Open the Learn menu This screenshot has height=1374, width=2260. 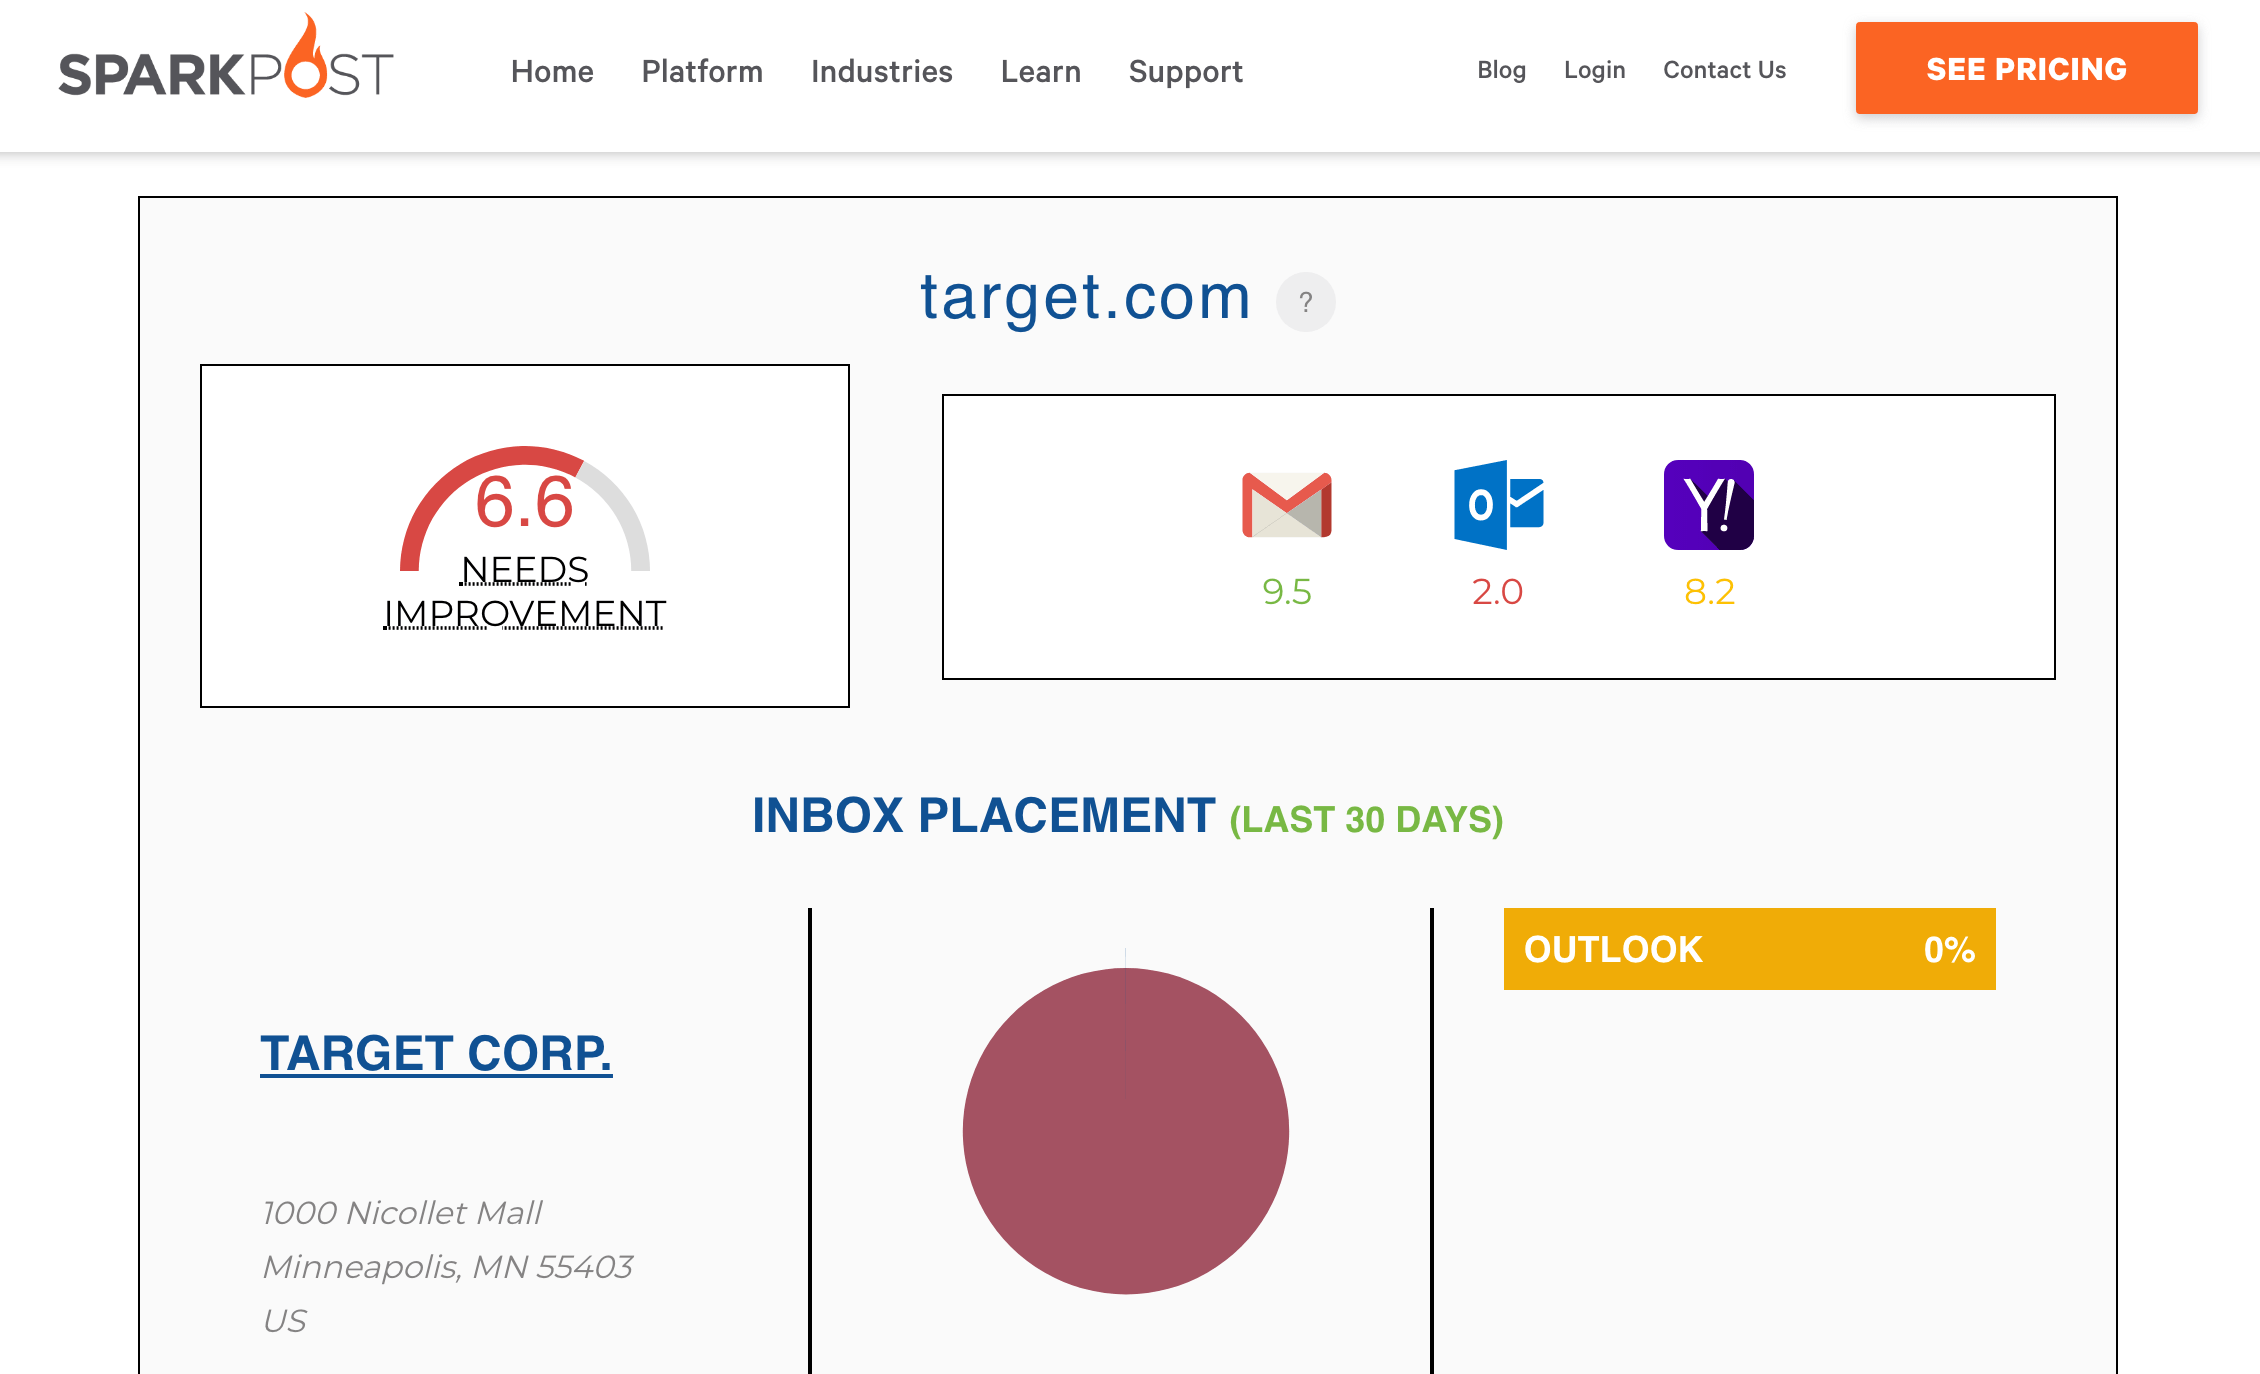click(1040, 72)
